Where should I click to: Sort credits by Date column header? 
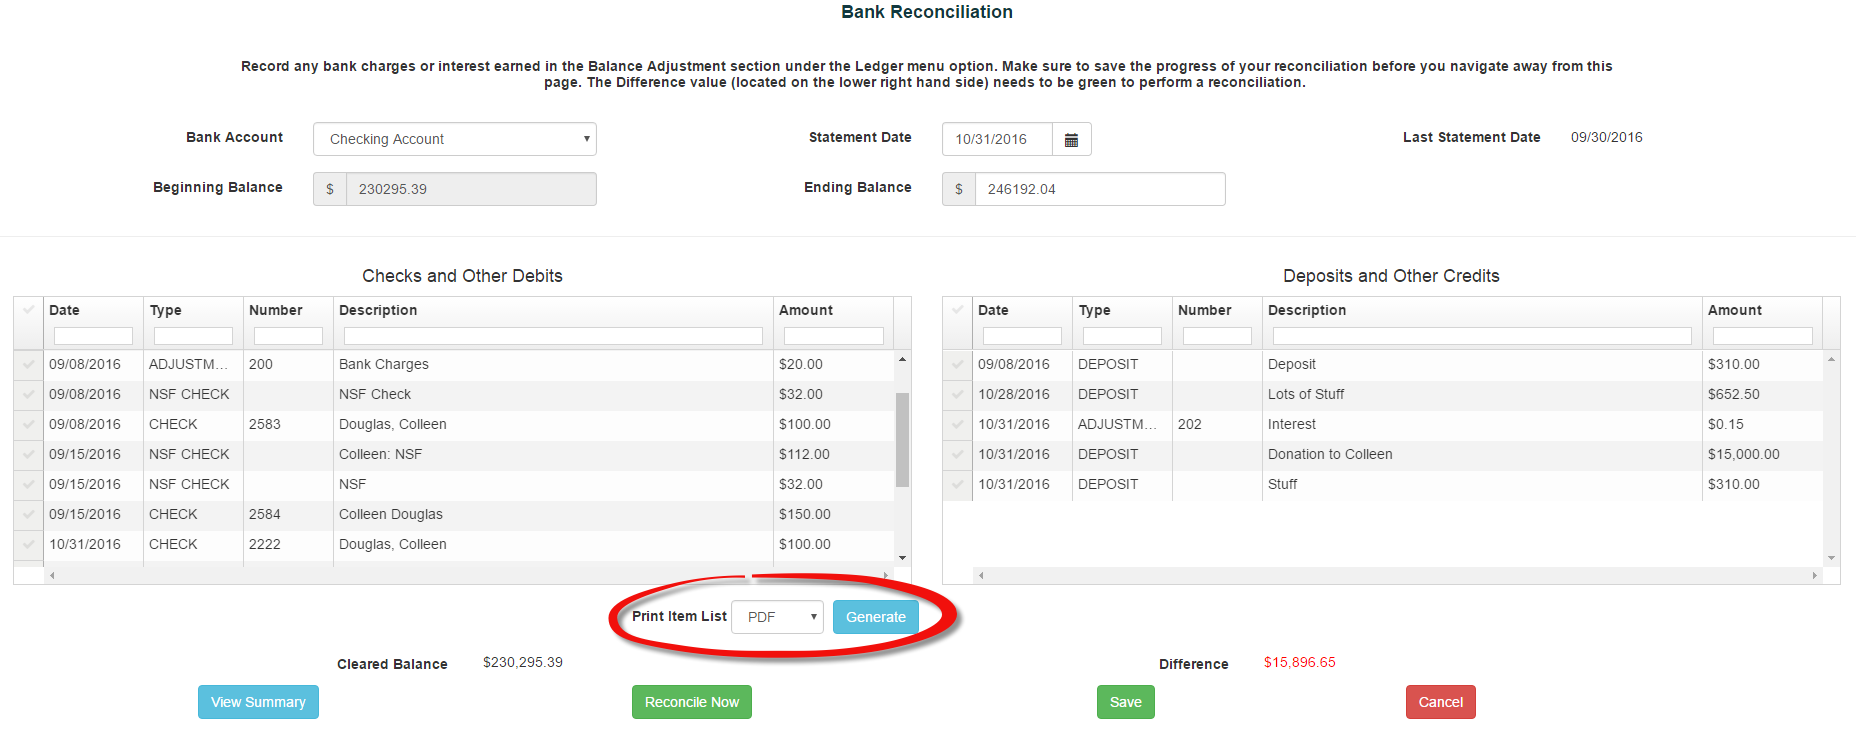click(x=993, y=310)
